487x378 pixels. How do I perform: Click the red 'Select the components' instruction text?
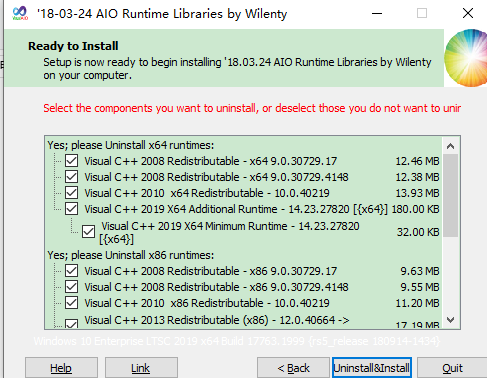tap(252, 108)
